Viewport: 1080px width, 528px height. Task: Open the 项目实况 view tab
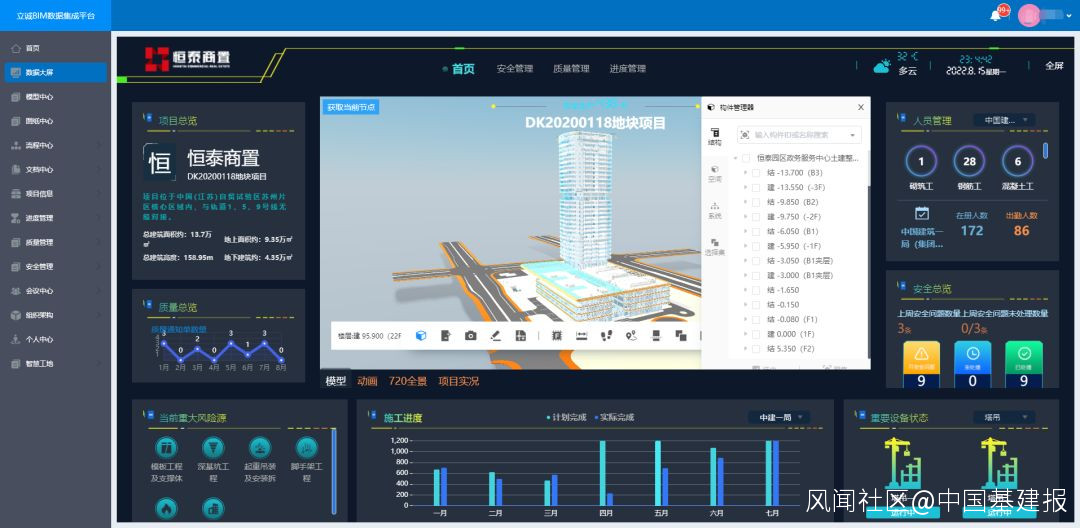[x=459, y=381]
